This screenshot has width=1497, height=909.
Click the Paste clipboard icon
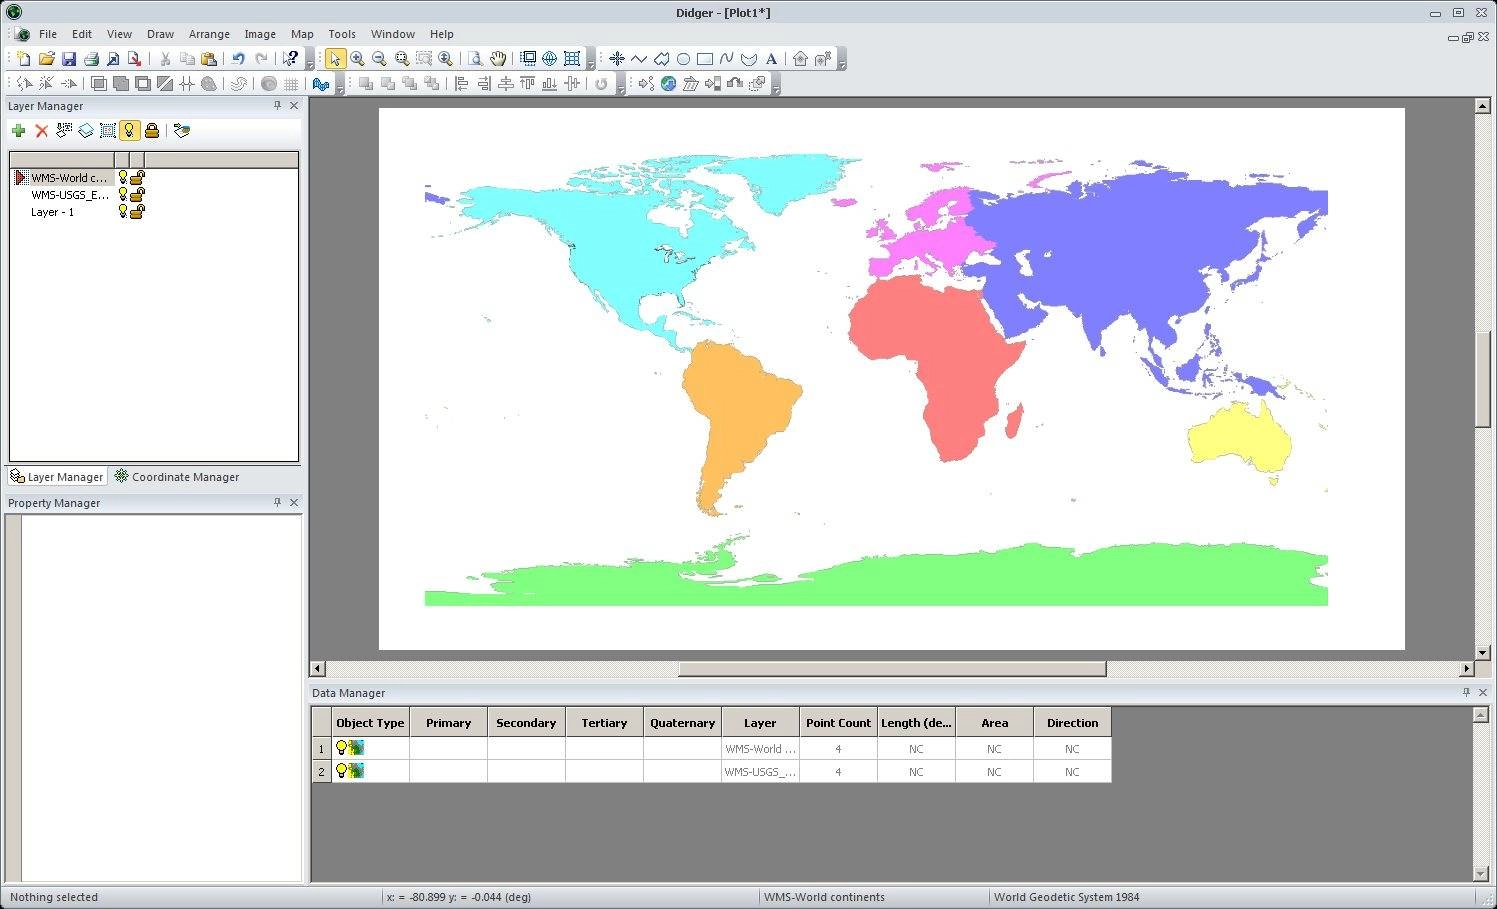pyautogui.click(x=209, y=59)
